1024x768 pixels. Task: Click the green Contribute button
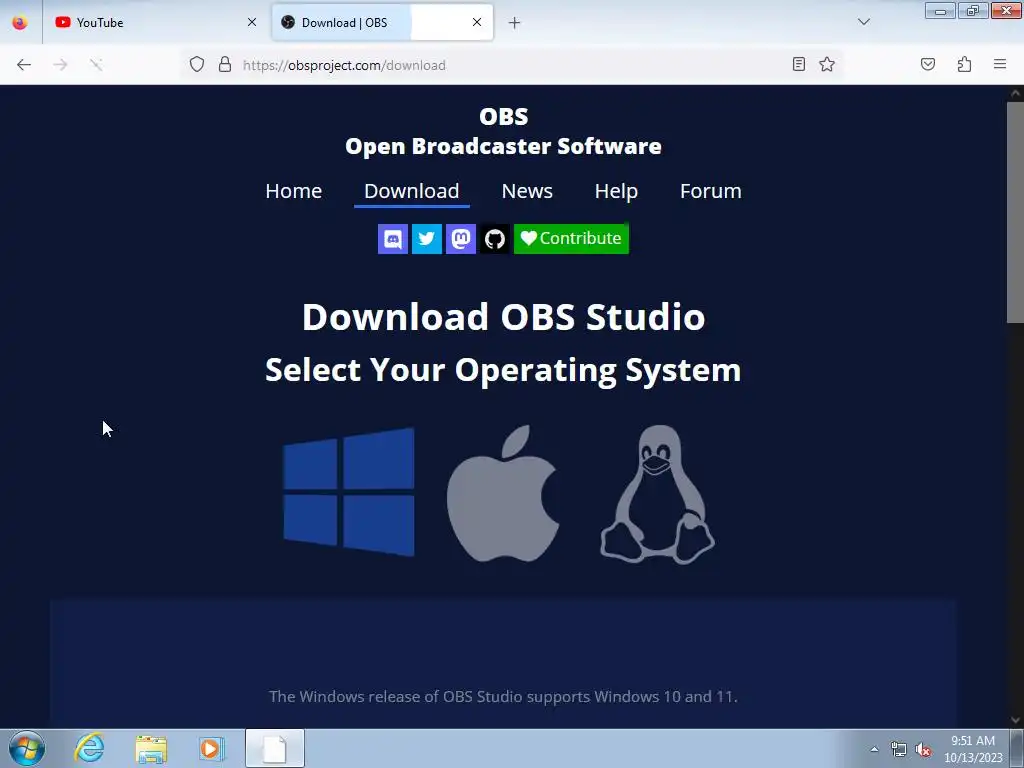point(571,239)
